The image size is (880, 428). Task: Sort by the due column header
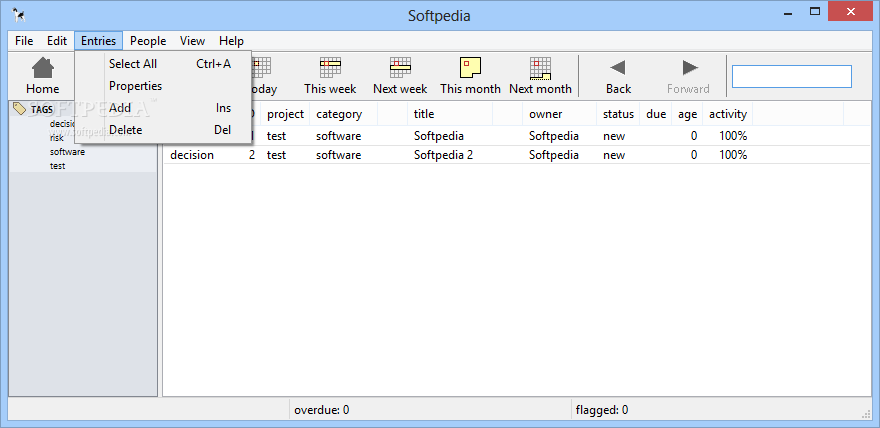656,114
